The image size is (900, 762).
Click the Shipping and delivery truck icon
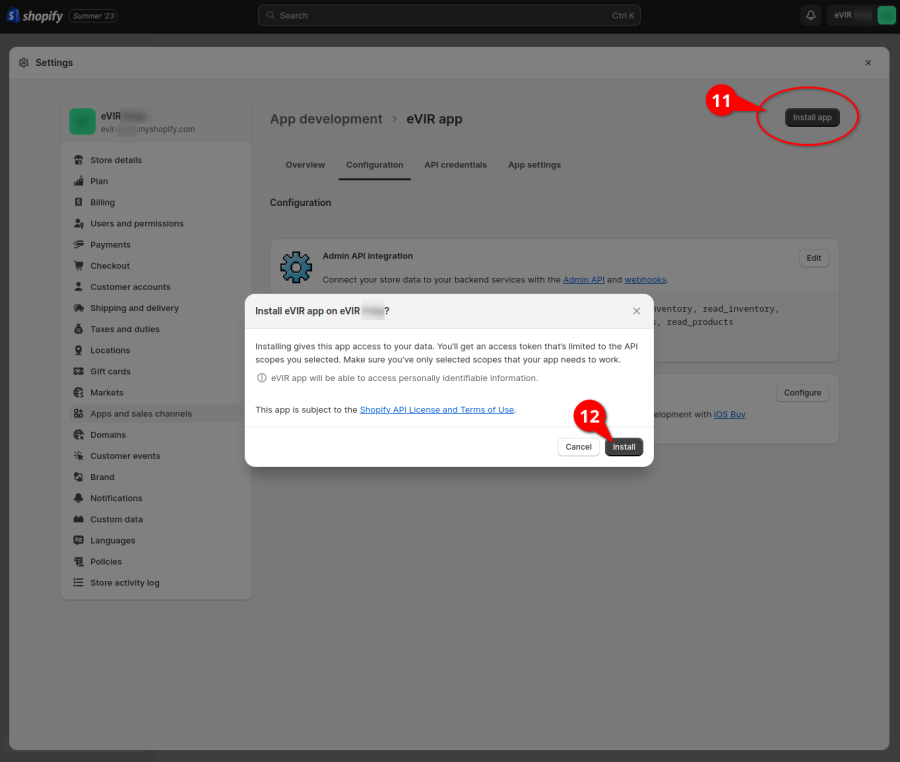[x=79, y=308]
